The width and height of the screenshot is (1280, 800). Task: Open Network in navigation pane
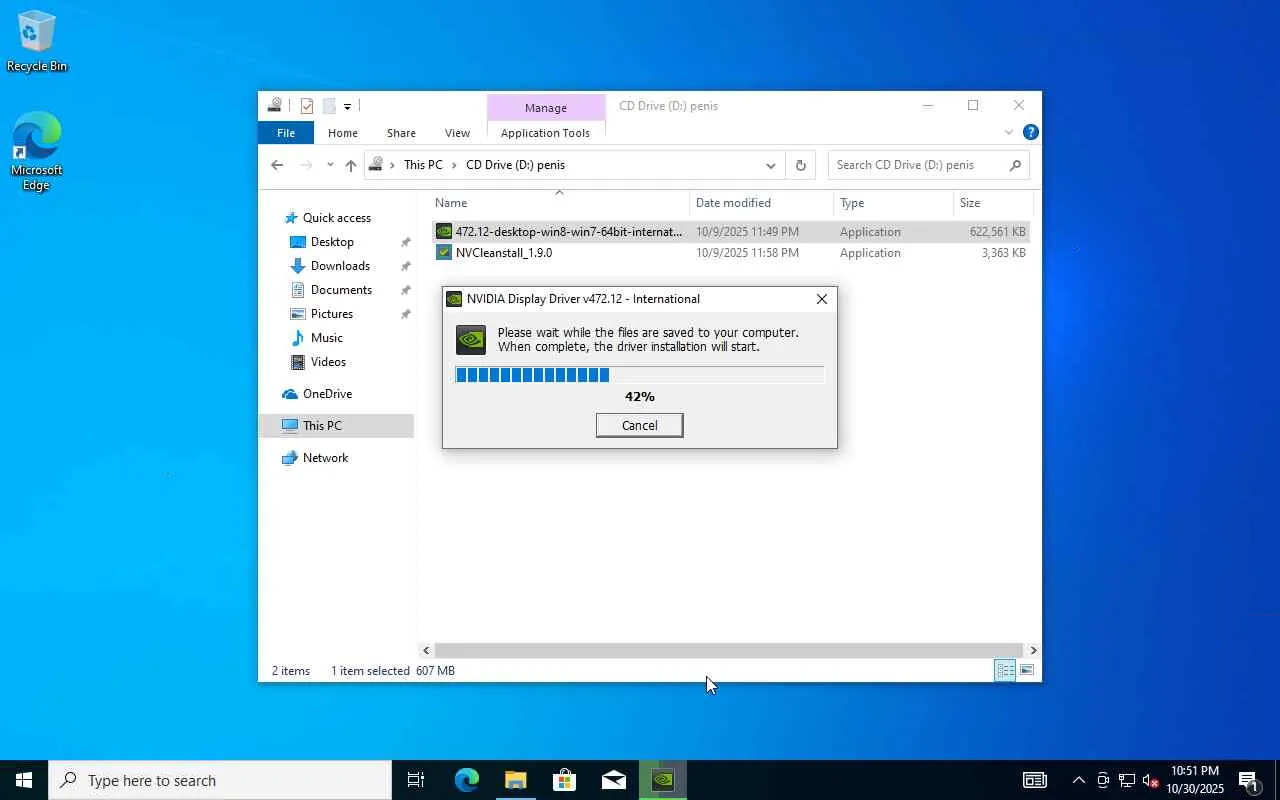click(325, 458)
